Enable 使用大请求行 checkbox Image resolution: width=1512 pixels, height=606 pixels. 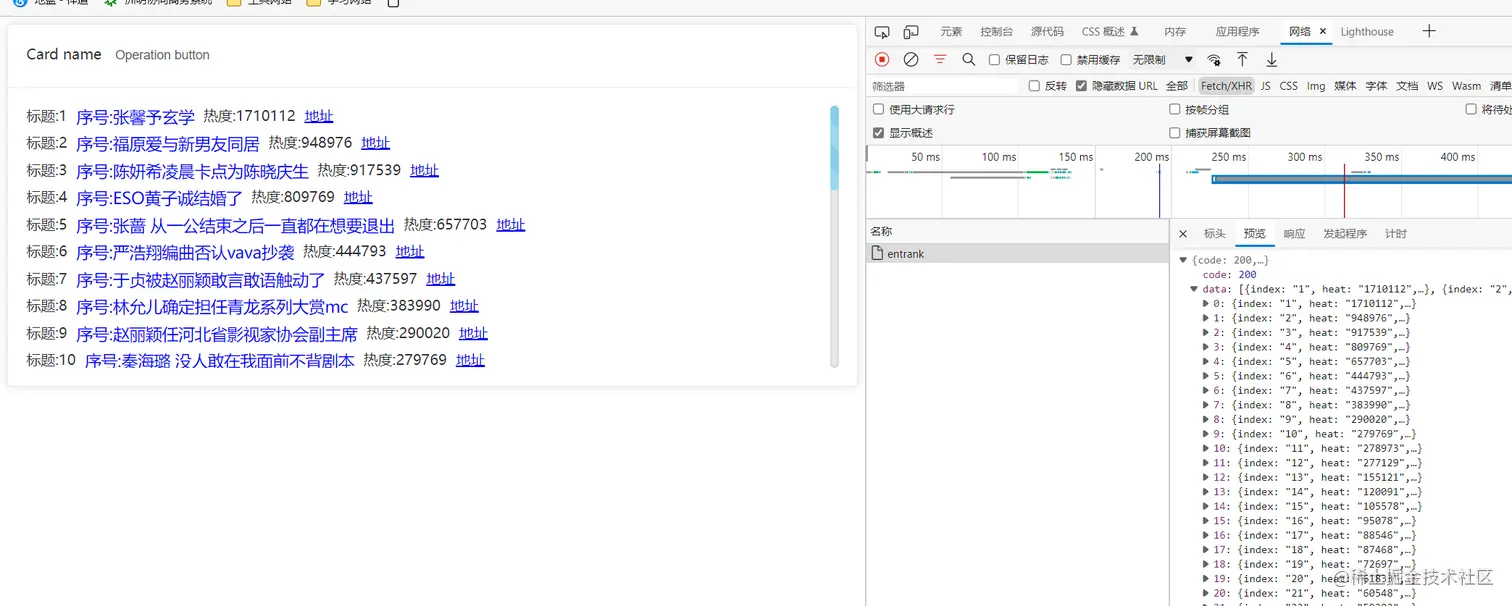878,109
